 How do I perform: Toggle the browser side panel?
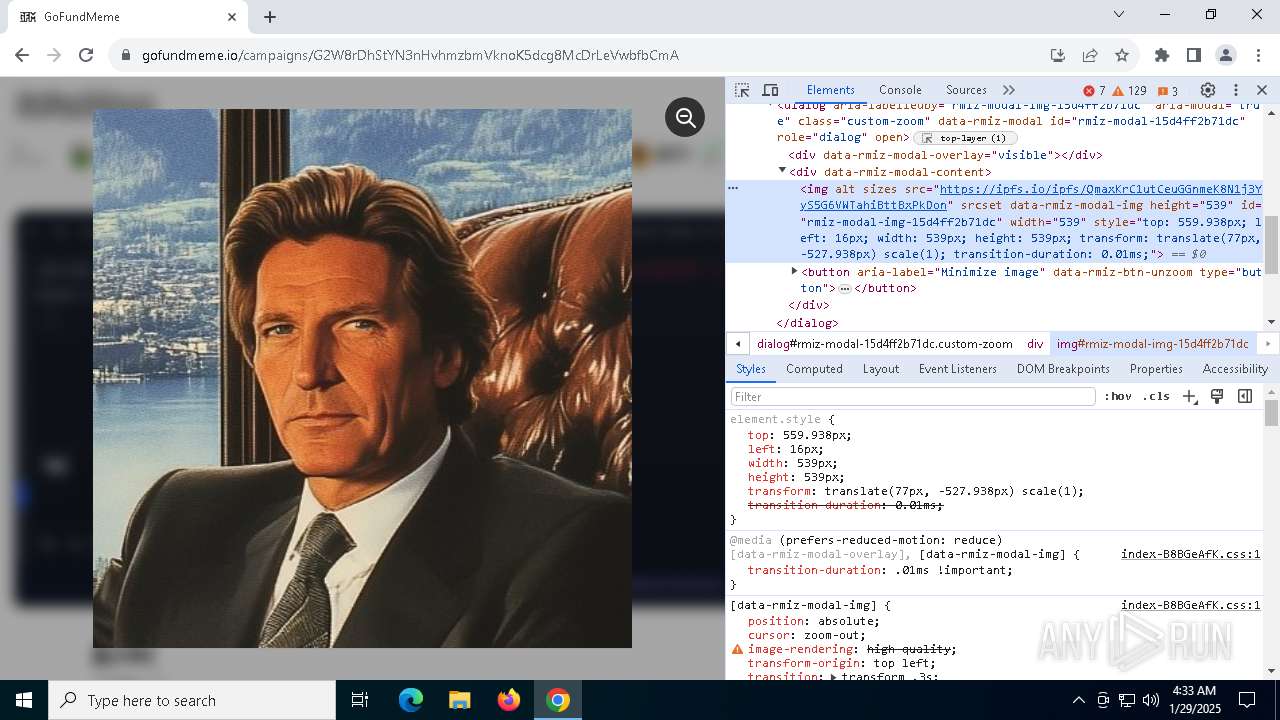point(1193,55)
